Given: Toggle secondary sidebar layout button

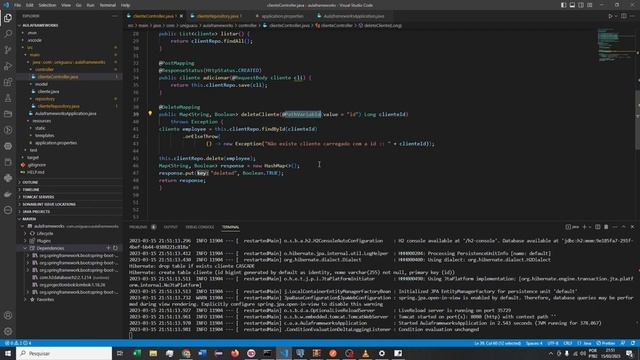Looking at the screenshot, I should tap(581, 5).
